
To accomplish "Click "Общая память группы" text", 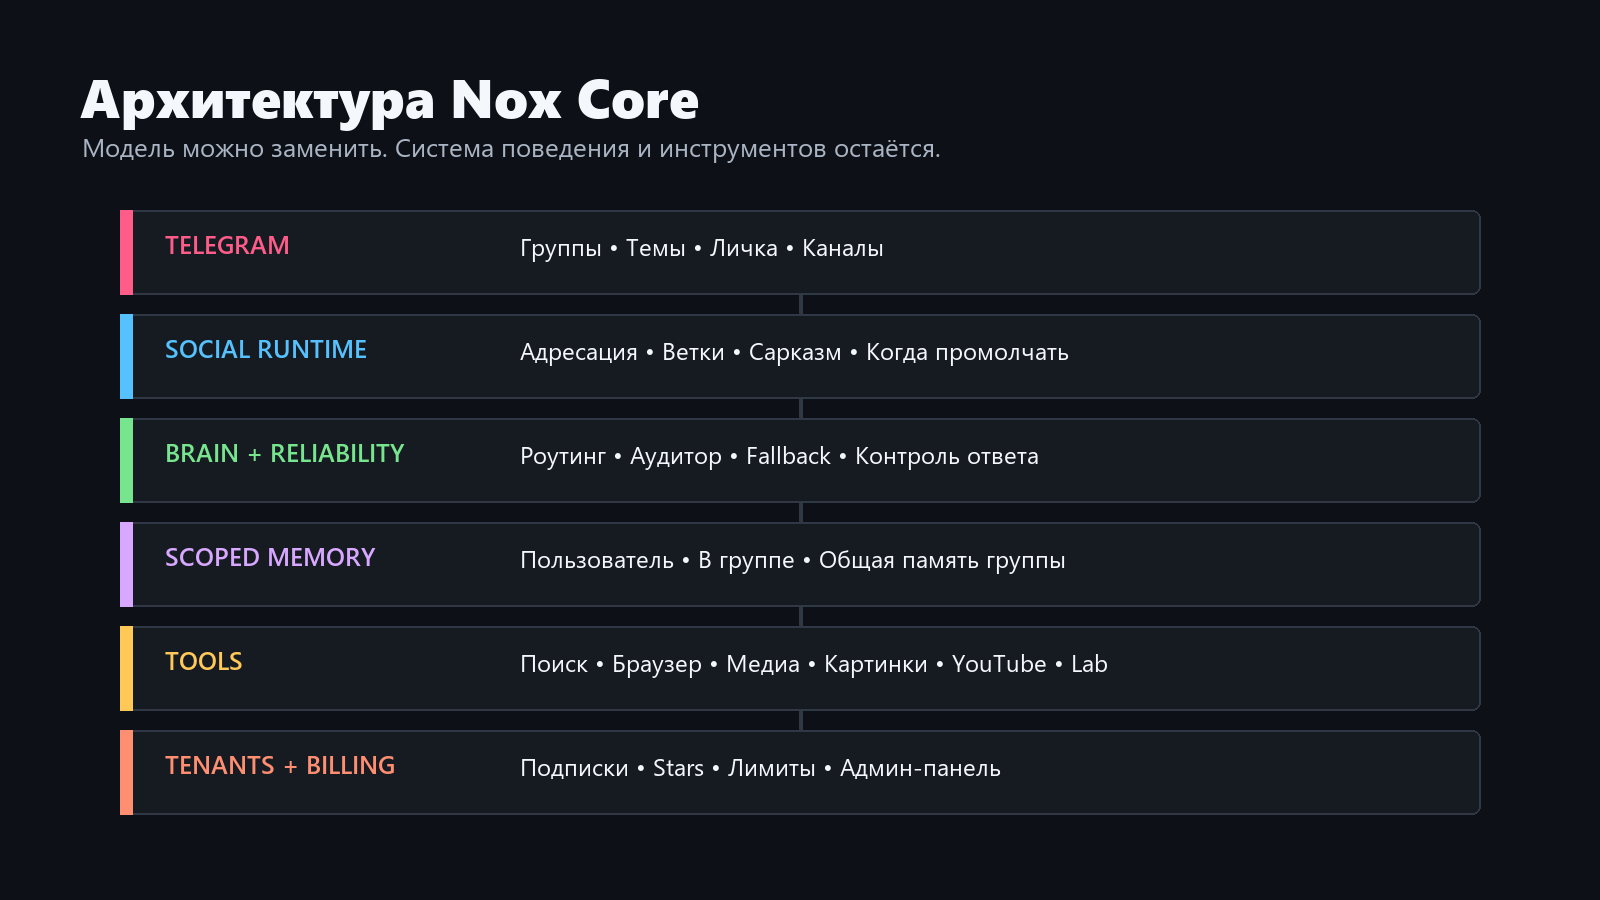I will (942, 561).
